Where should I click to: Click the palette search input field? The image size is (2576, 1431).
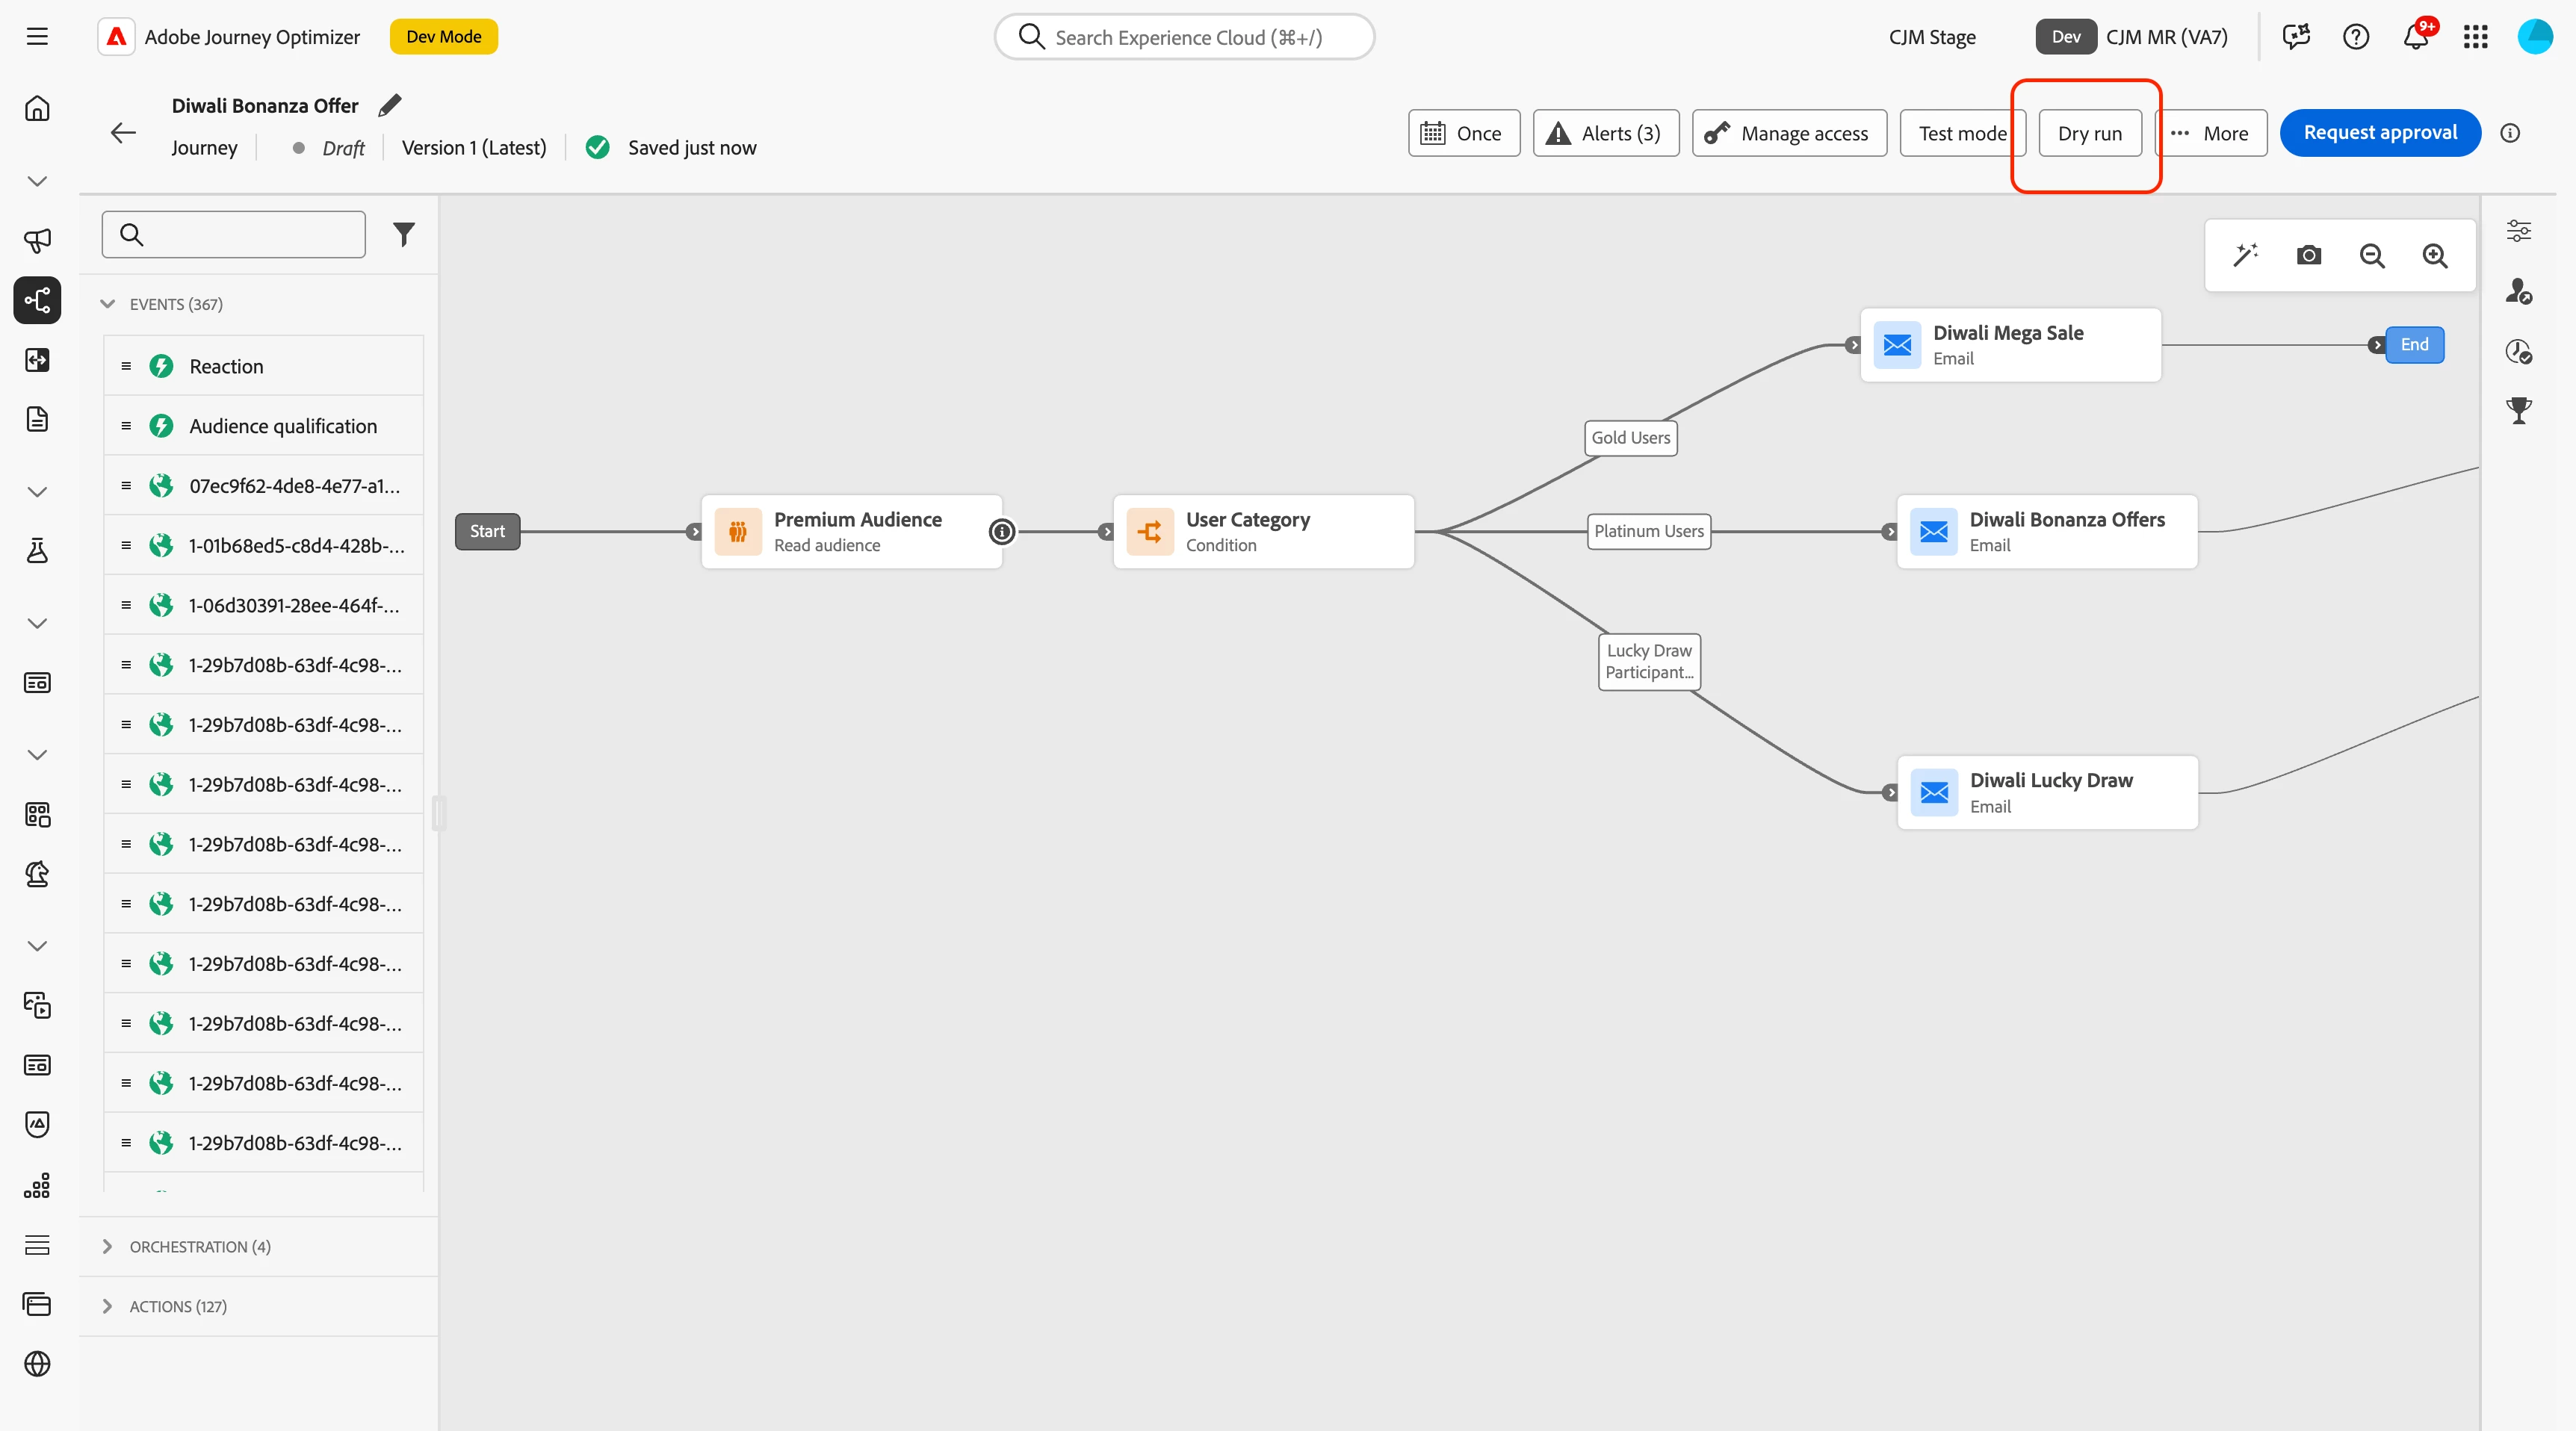point(250,234)
